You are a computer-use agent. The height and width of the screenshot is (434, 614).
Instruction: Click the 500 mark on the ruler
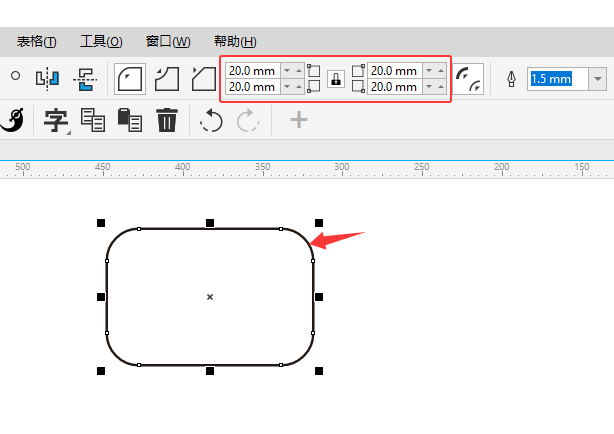click(x=23, y=166)
